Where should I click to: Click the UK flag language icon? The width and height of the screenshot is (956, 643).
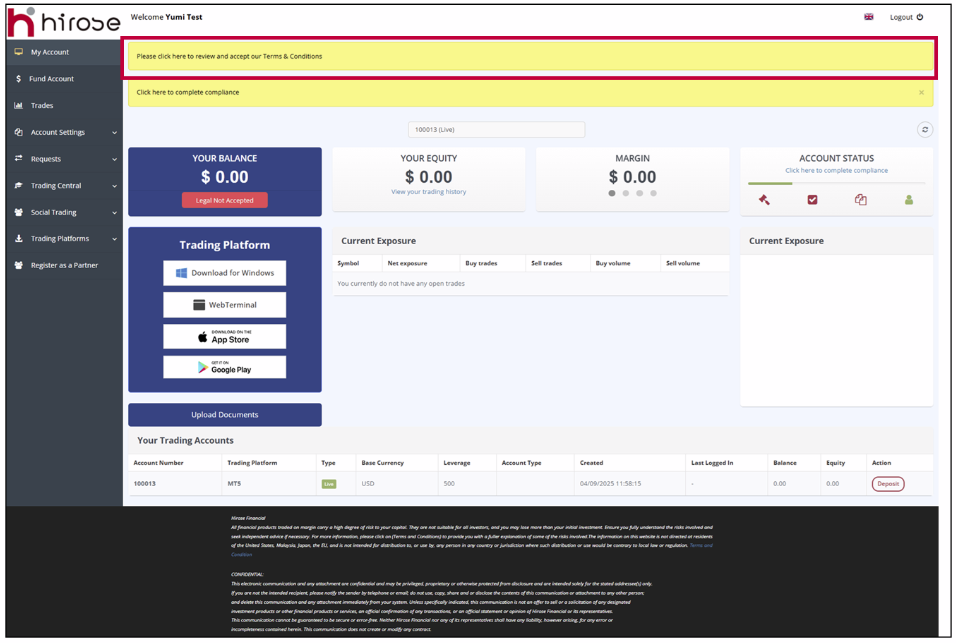tap(868, 17)
